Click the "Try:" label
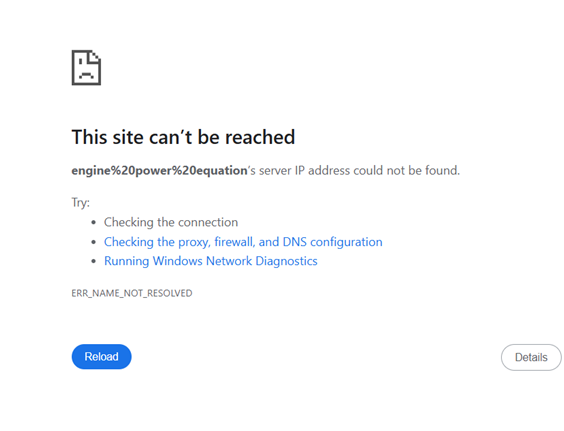This screenshot has height=431, width=564. [x=81, y=203]
